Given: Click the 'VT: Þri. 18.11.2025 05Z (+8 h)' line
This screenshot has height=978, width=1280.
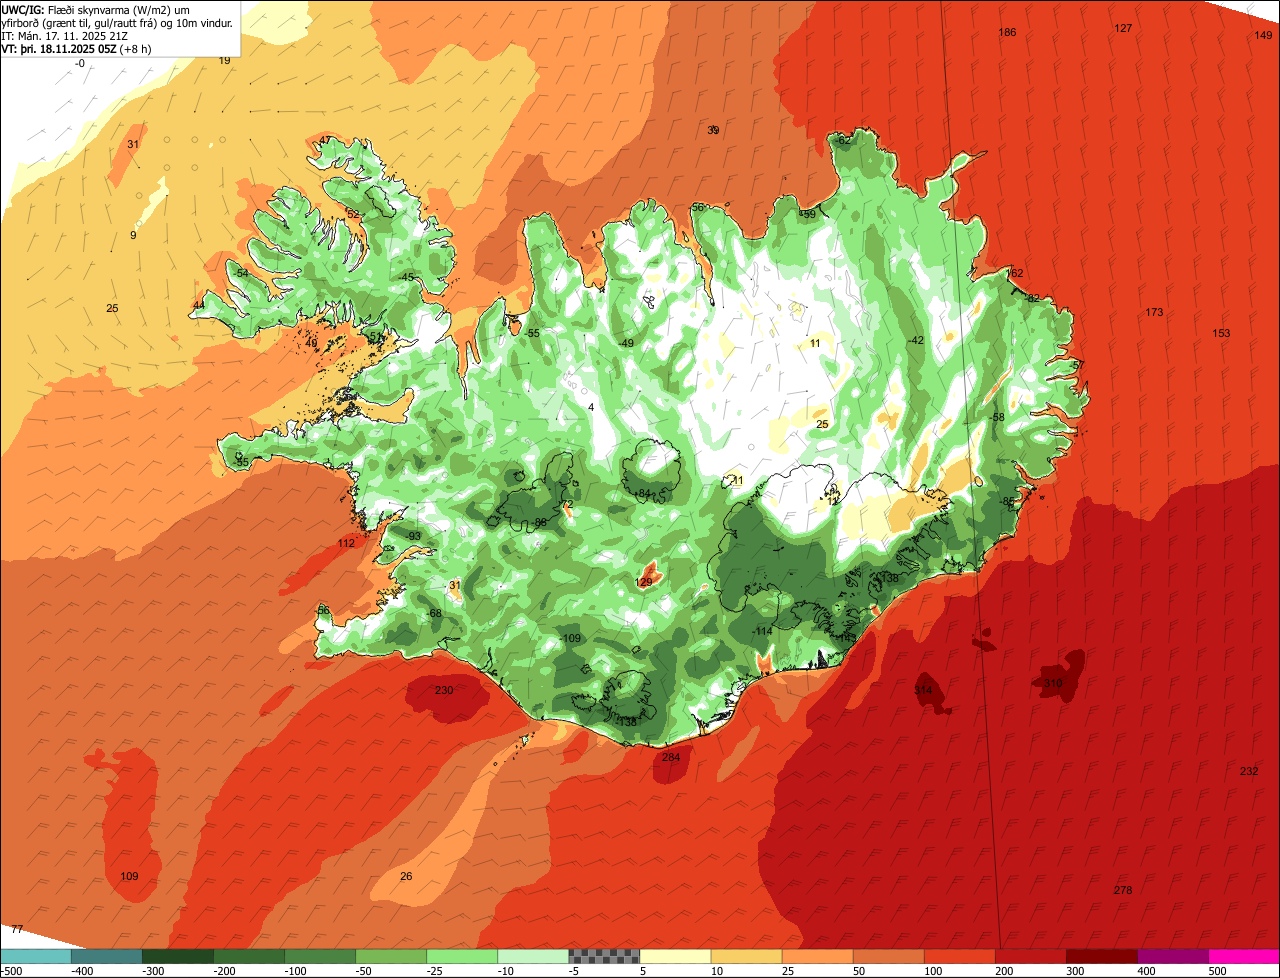Looking at the screenshot, I should 77,48.
